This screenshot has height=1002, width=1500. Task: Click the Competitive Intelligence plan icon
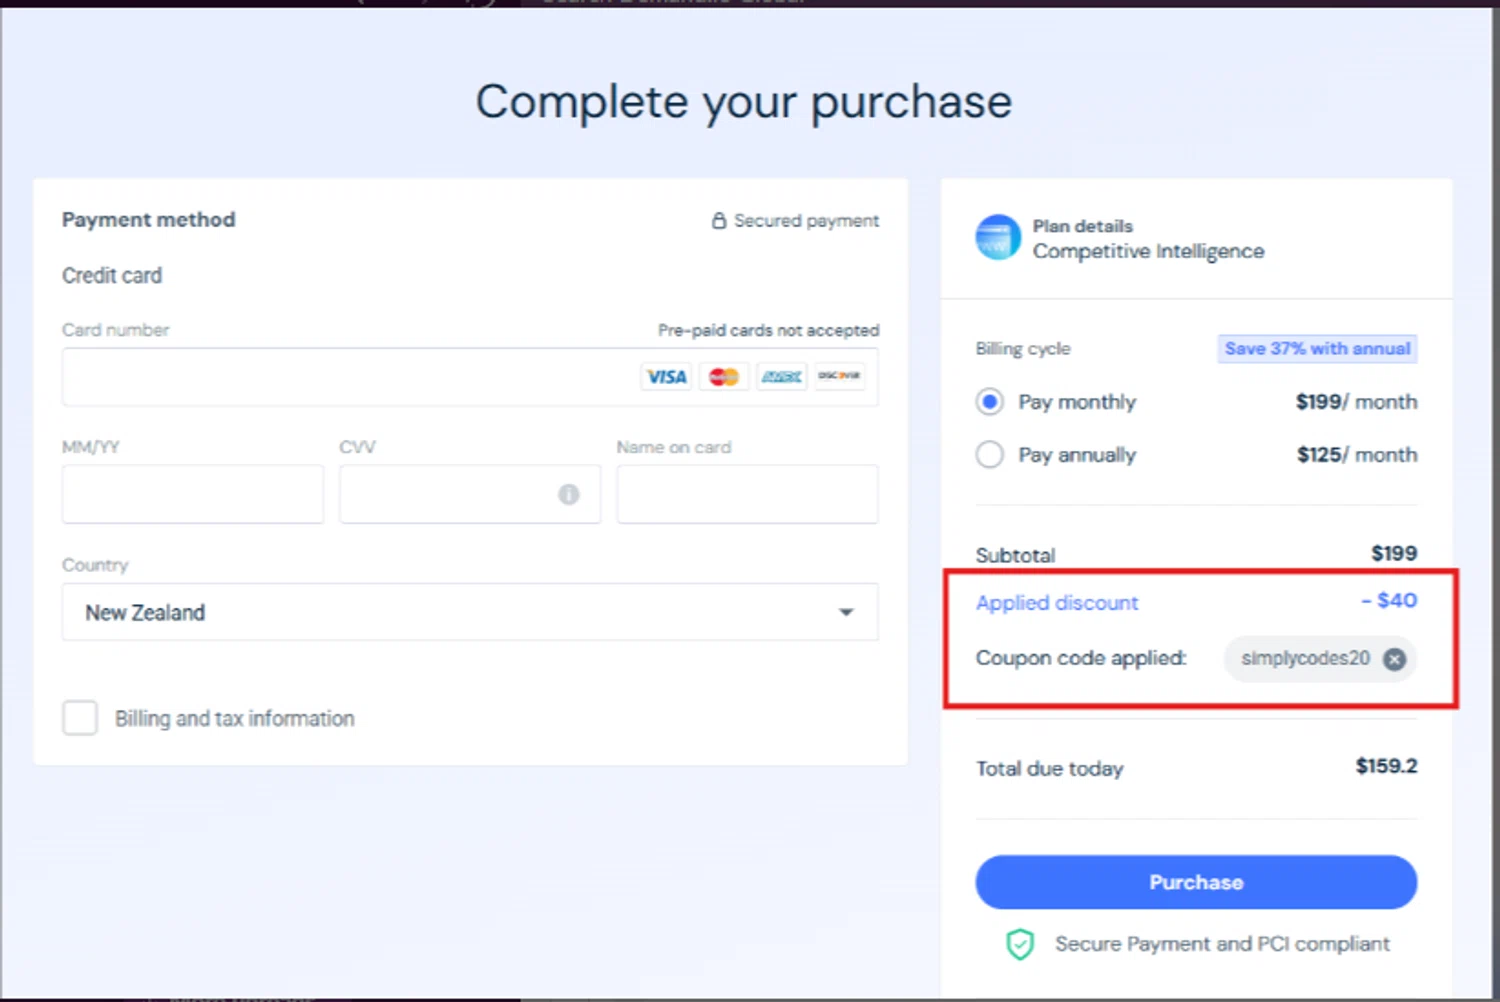(x=998, y=238)
